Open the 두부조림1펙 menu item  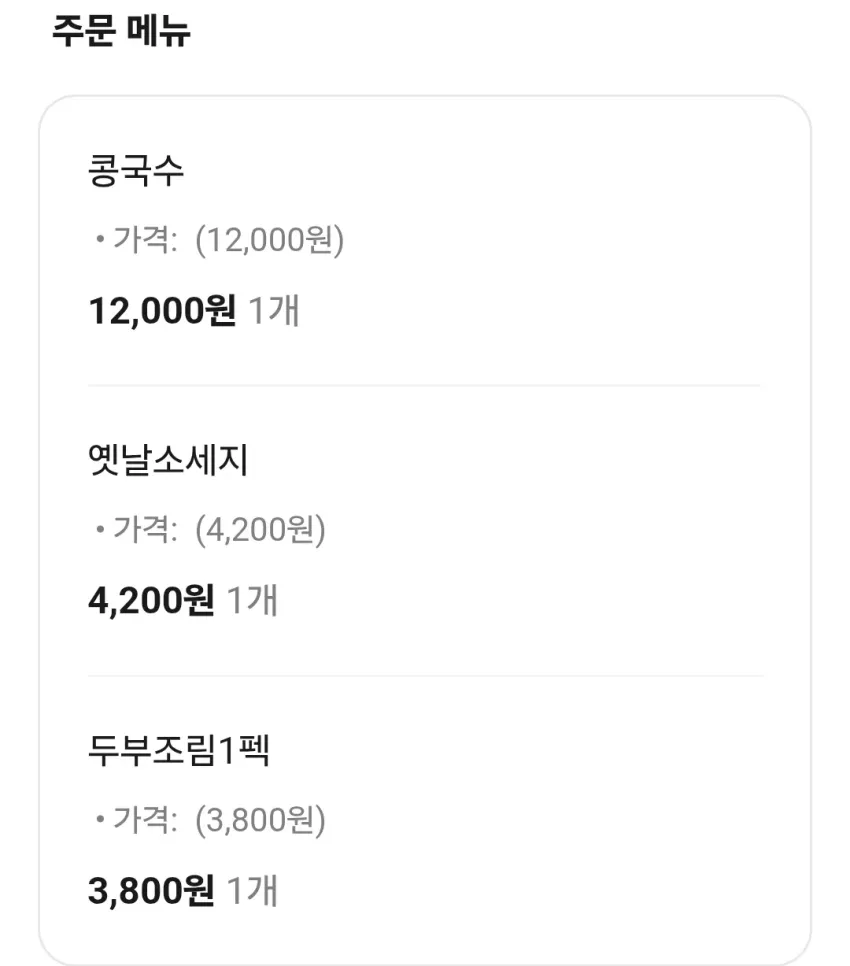(179, 750)
